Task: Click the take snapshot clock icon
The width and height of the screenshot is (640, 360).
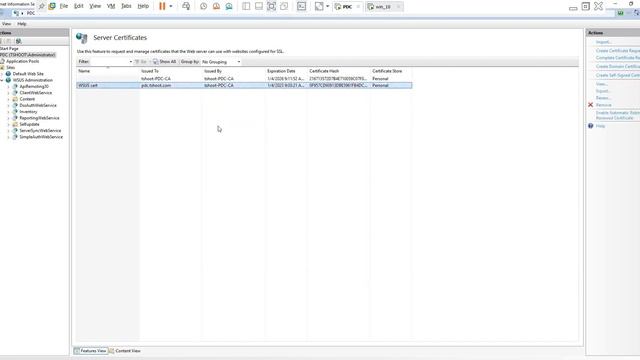Action: pos(203,6)
